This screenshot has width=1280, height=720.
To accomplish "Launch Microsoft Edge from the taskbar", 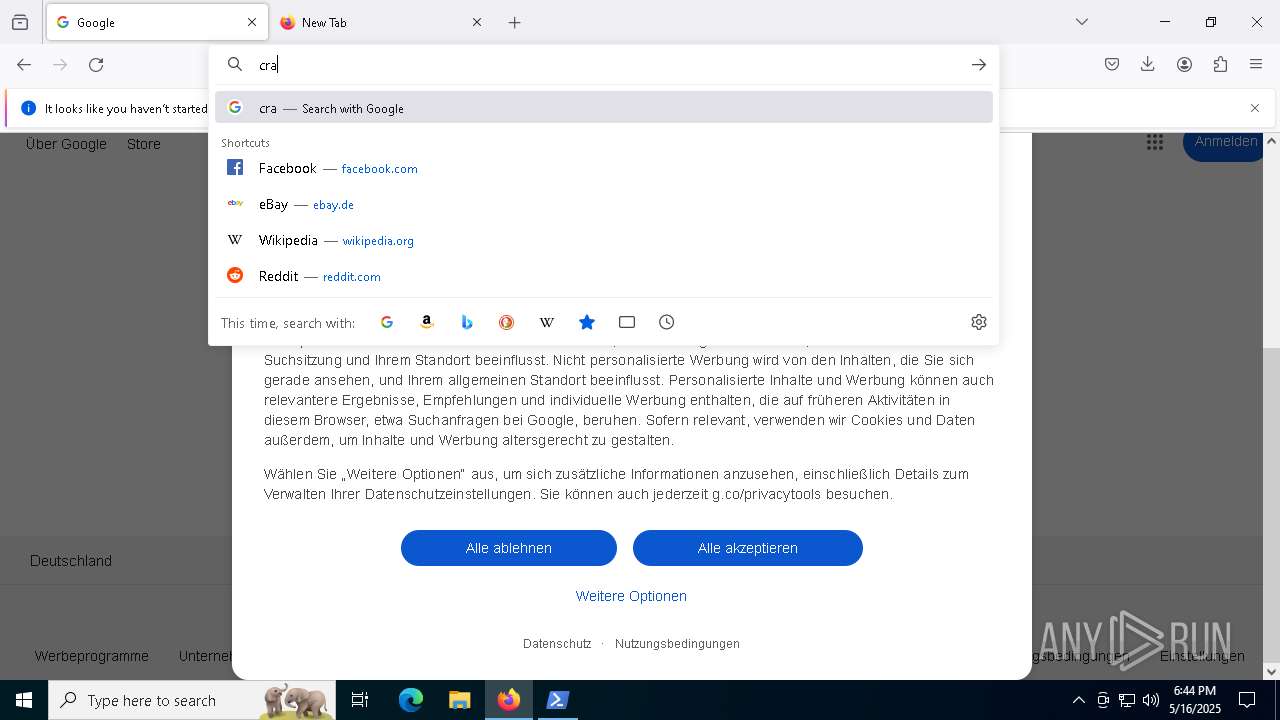I will point(411,700).
